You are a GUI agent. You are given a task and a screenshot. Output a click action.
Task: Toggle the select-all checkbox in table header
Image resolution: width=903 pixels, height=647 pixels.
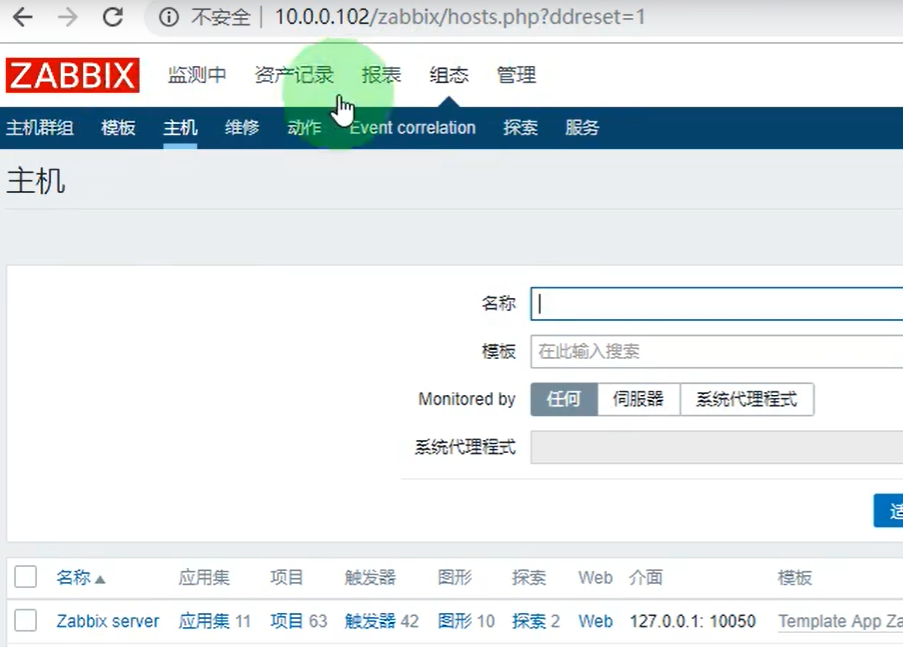(x=26, y=577)
